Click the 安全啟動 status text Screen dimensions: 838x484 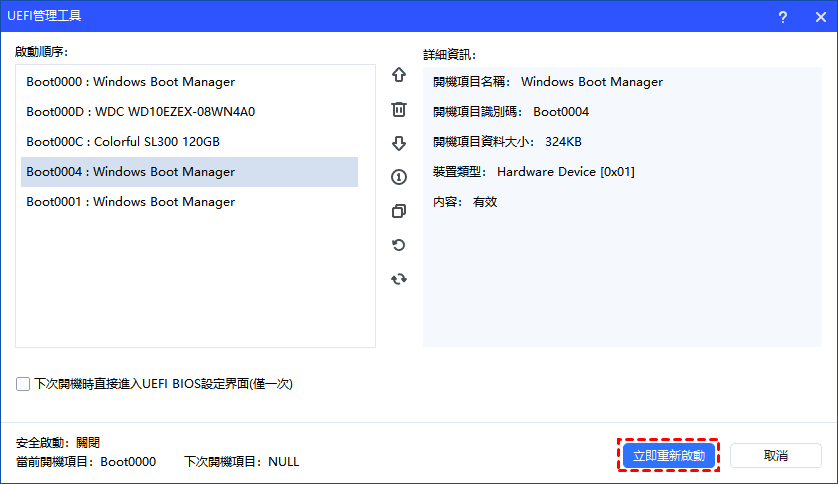tap(58, 442)
